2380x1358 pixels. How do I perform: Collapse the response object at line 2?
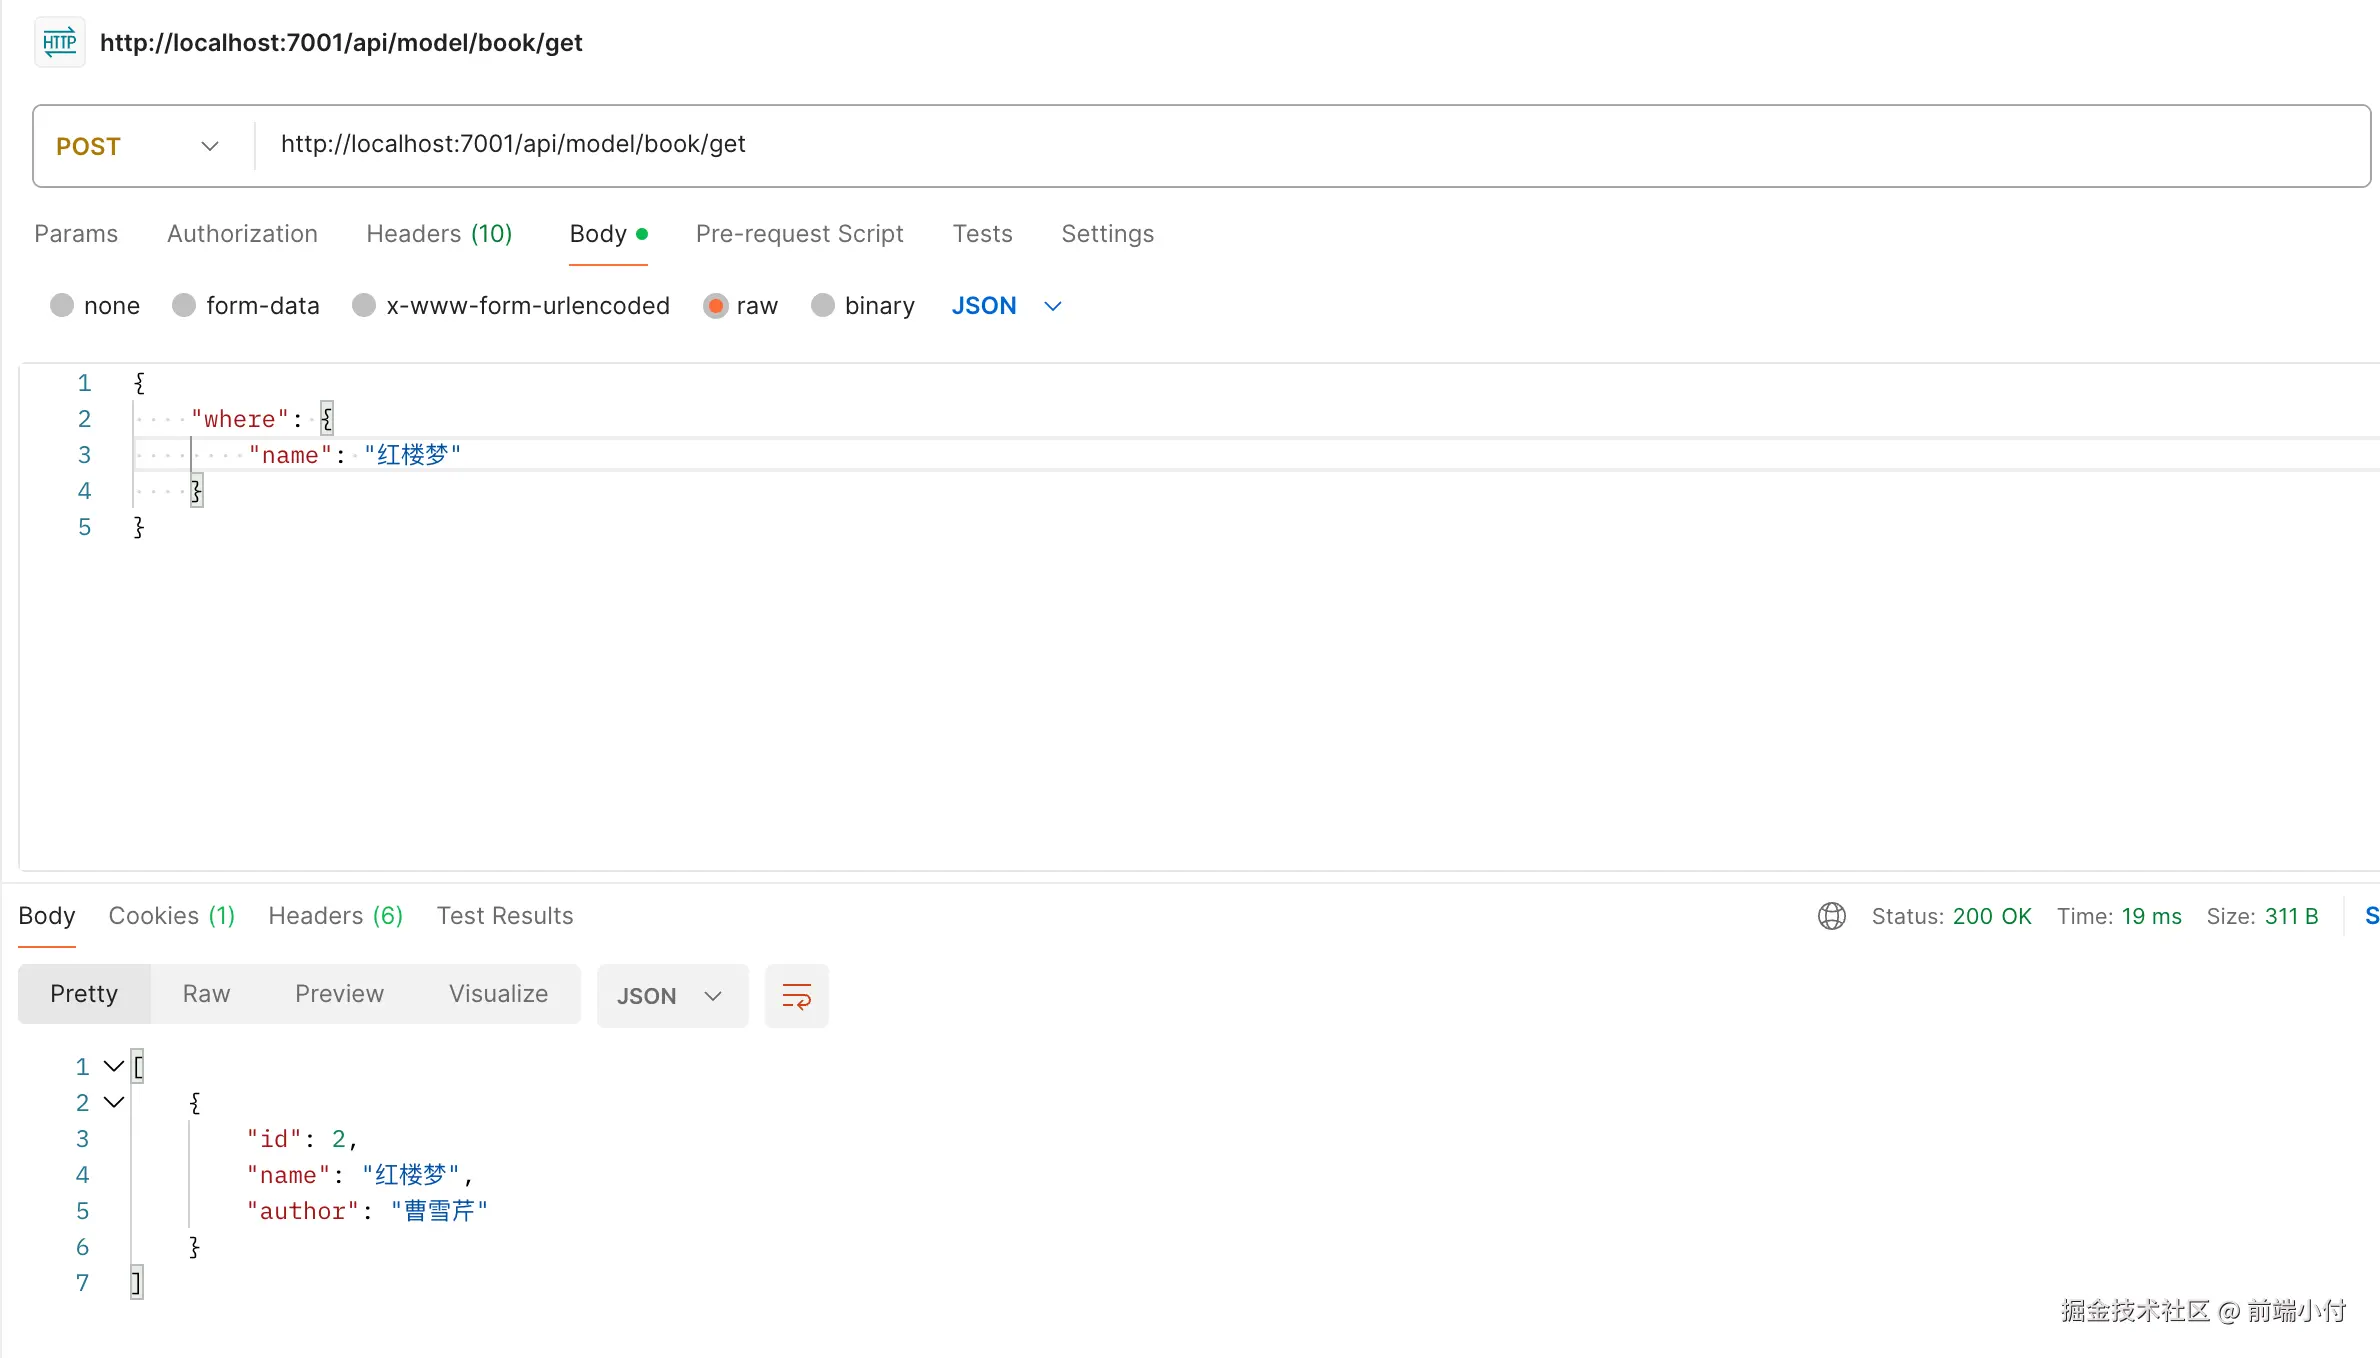[x=114, y=1102]
